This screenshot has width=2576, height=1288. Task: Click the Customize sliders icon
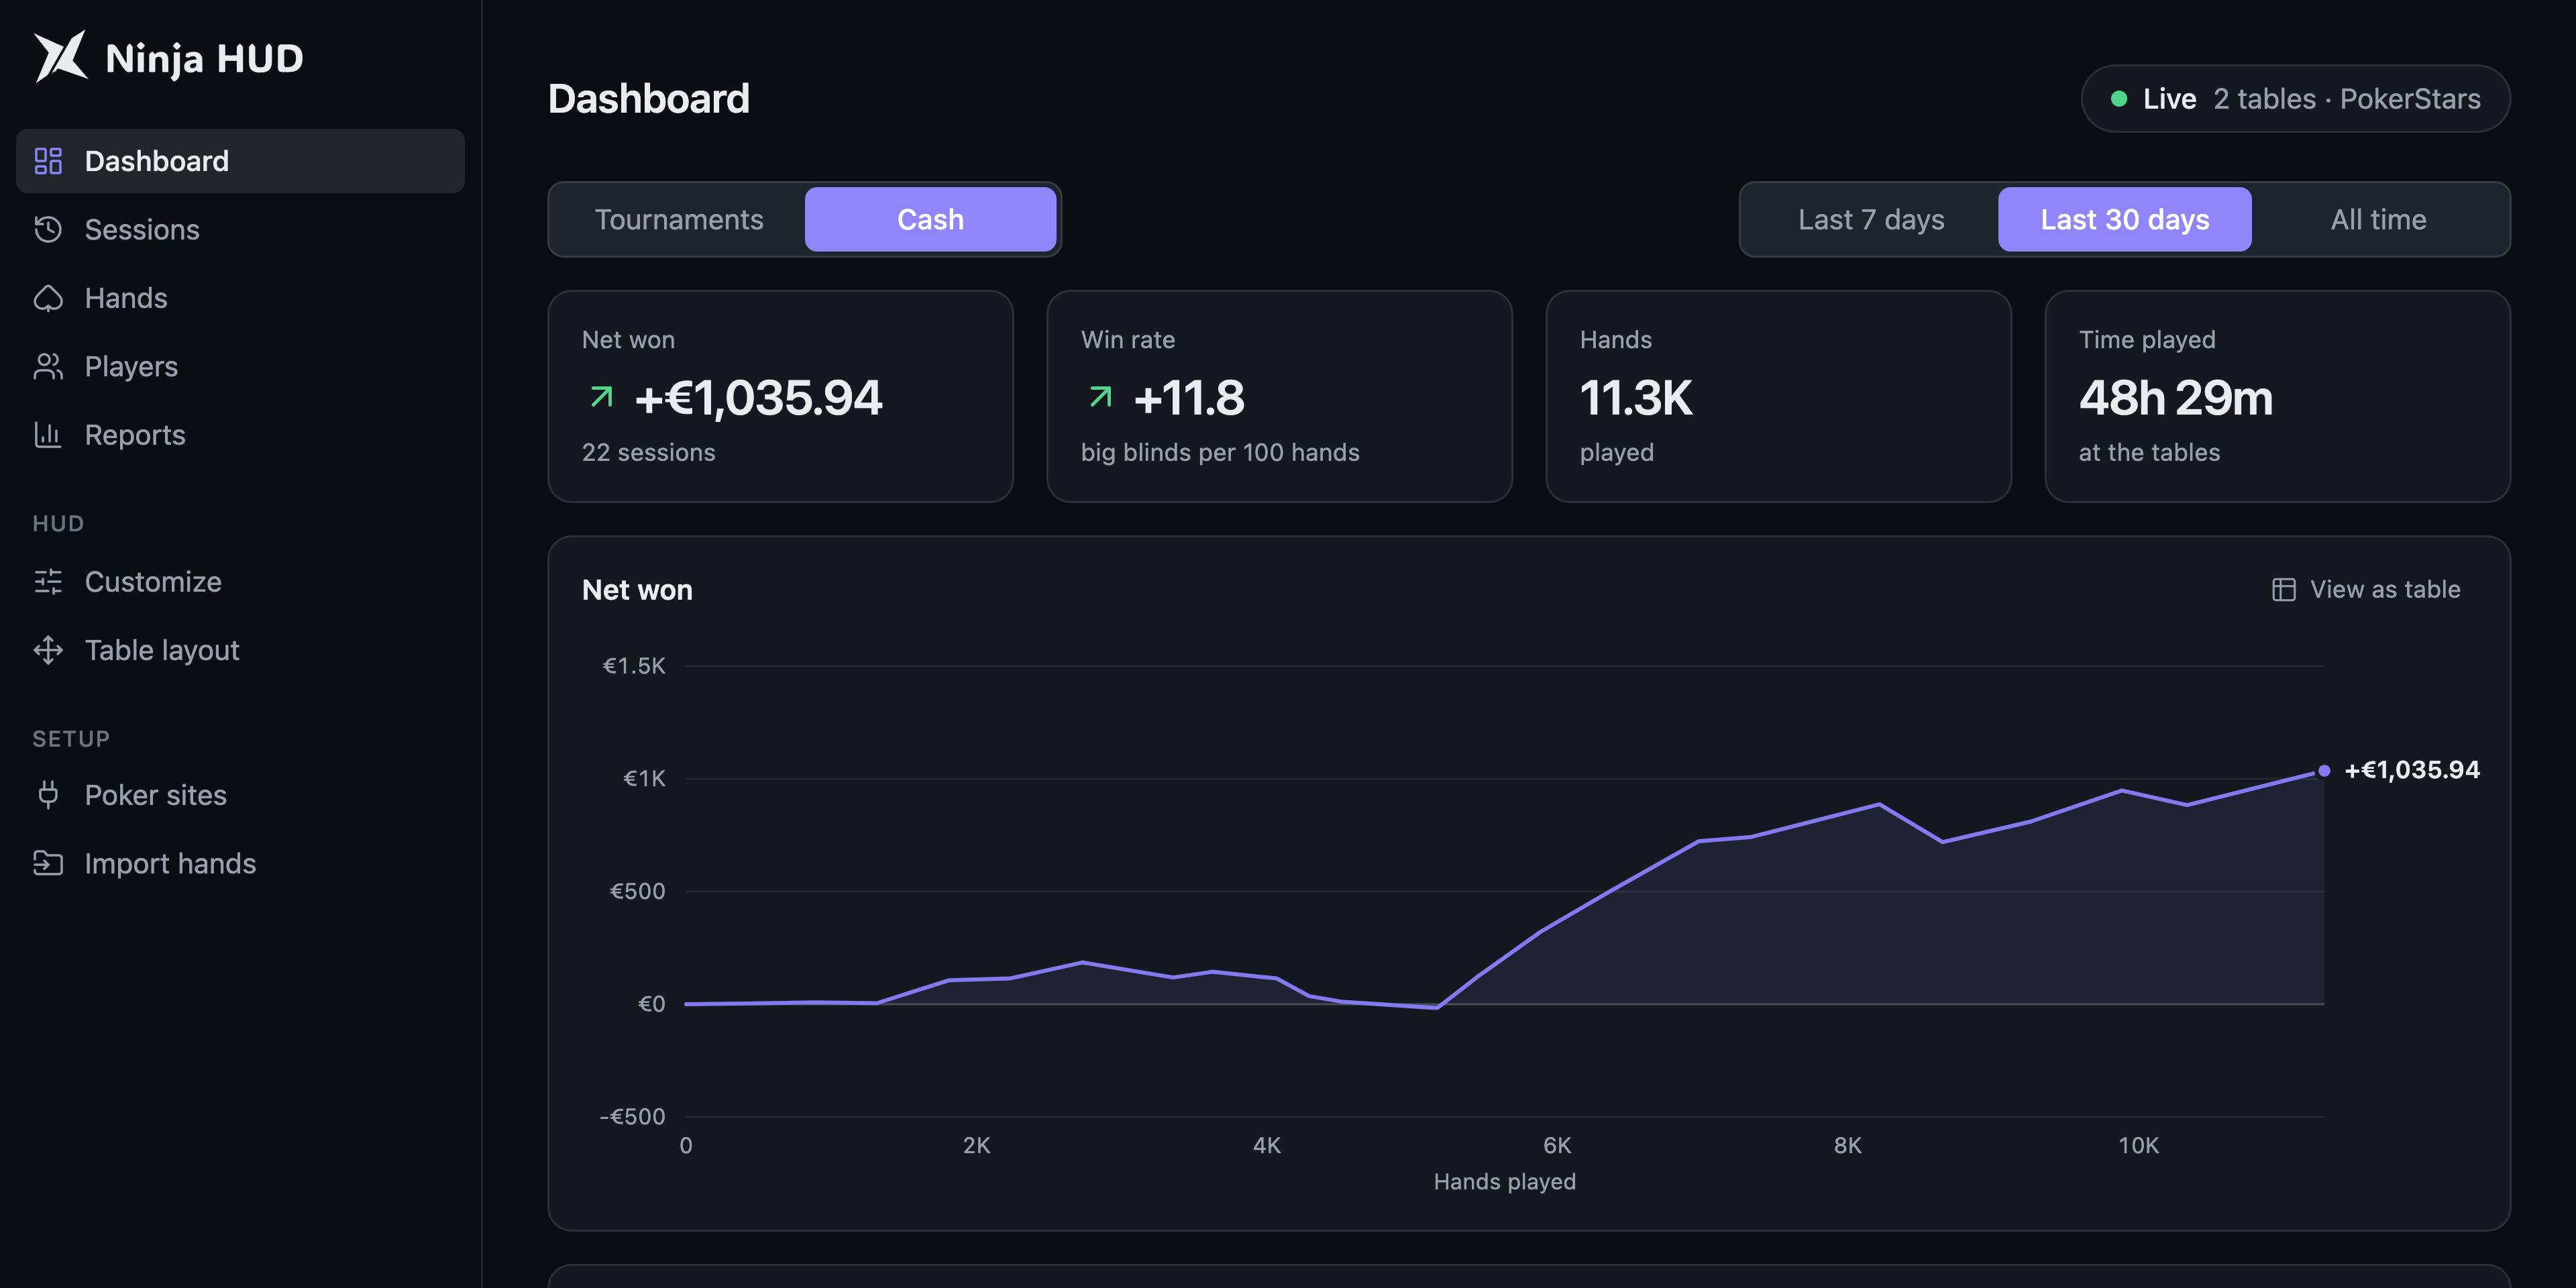click(48, 582)
